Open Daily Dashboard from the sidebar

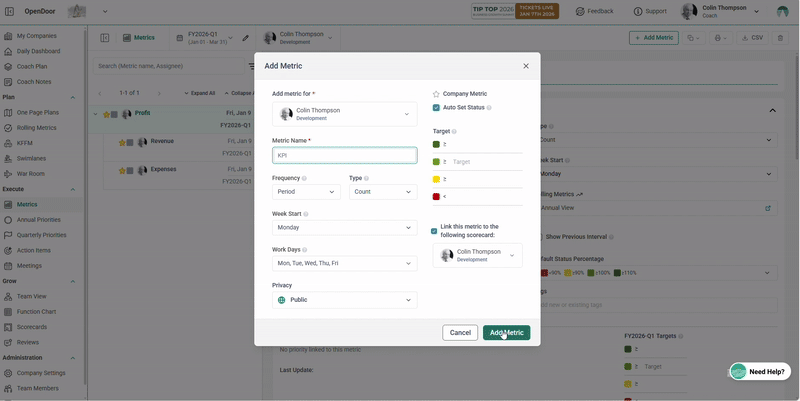pos(38,51)
